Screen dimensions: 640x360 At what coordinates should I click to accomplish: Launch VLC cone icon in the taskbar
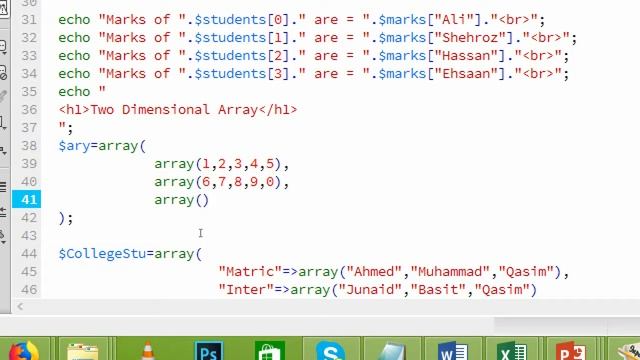pos(147,351)
